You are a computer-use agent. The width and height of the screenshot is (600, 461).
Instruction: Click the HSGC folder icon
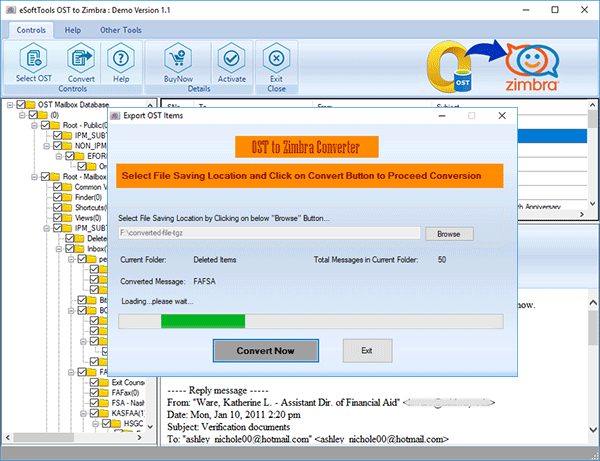click(x=116, y=424)
